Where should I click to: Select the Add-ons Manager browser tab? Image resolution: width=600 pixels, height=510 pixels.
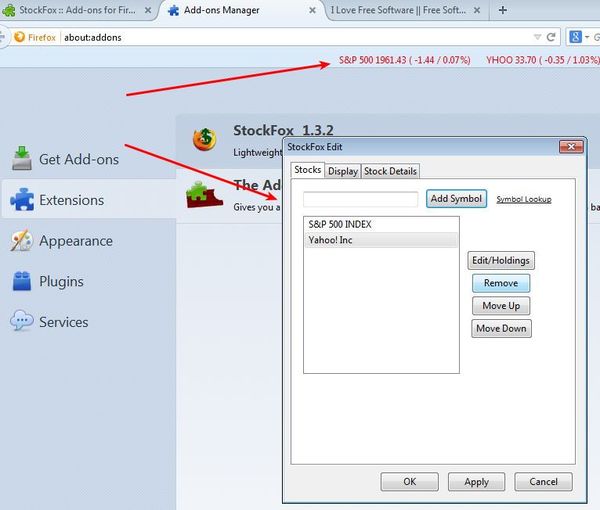point(222,10)
